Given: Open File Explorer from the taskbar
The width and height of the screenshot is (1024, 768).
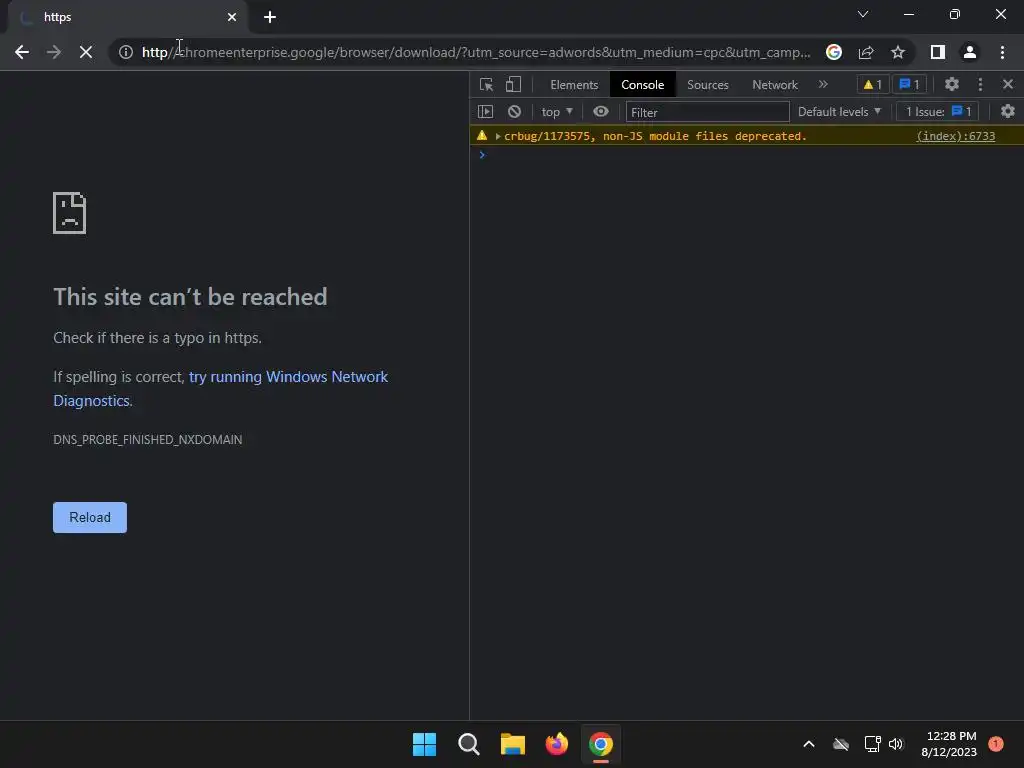Looking at the screenshot, I should [x=513, y=744].
